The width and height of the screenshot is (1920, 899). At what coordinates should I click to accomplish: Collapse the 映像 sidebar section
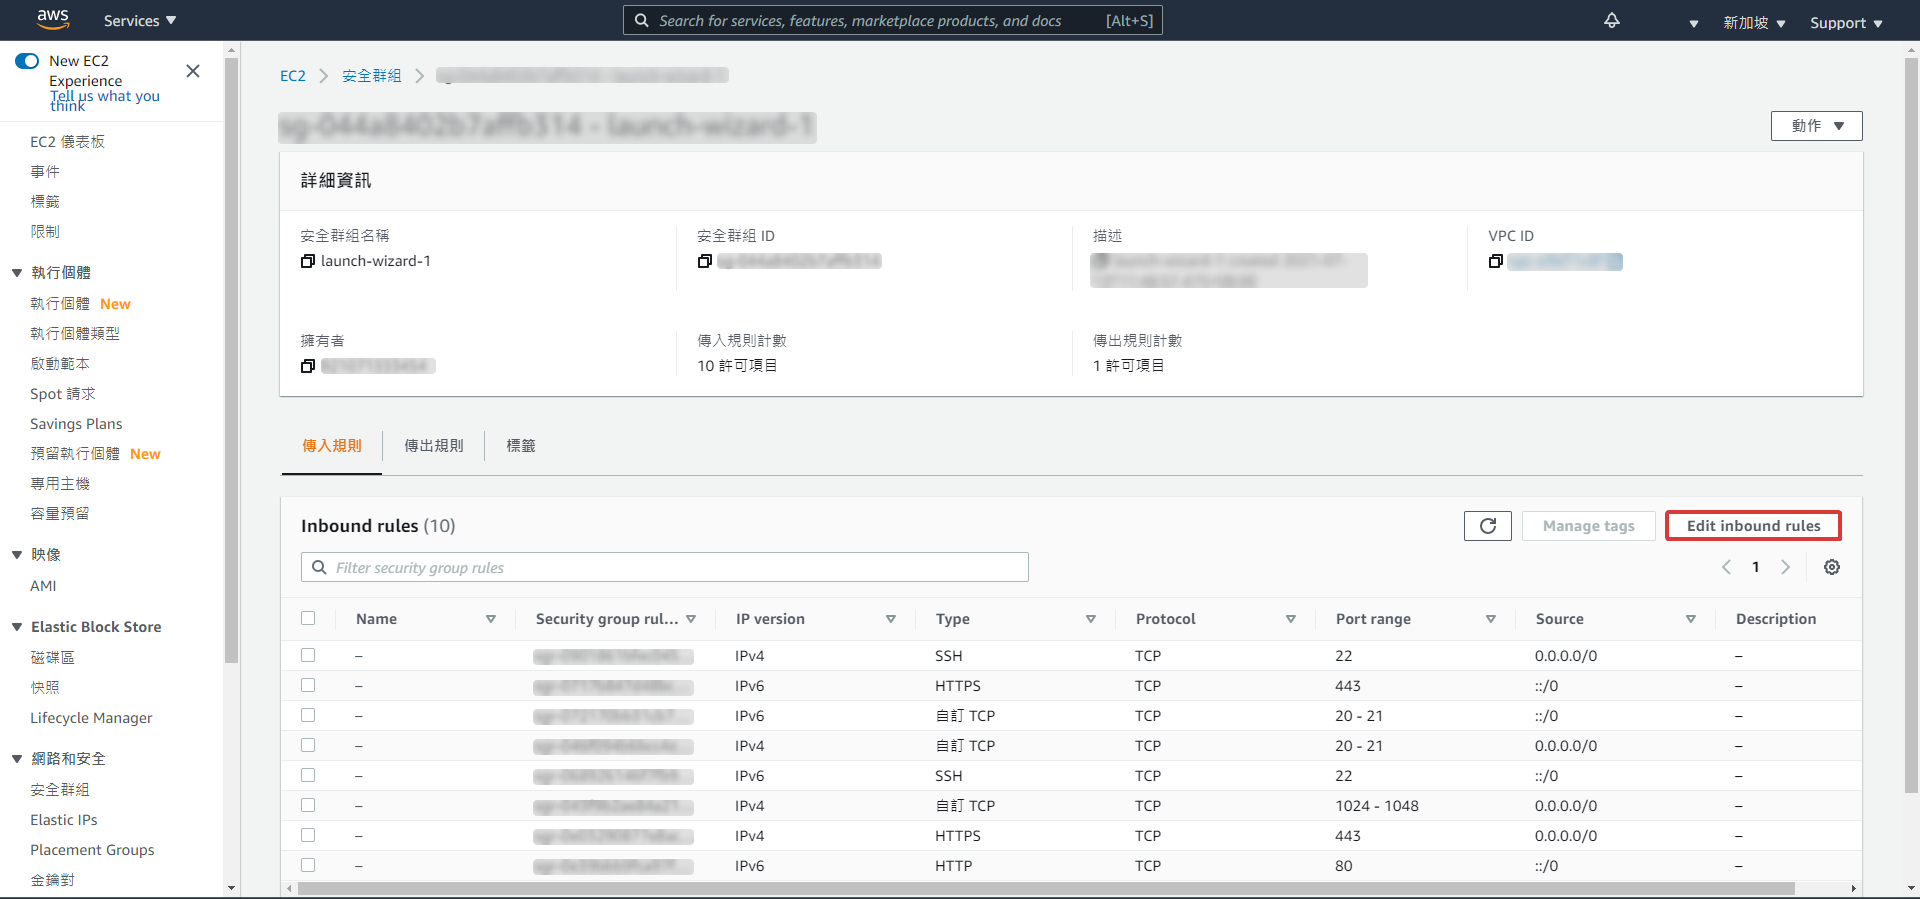[x=17, y=554]
